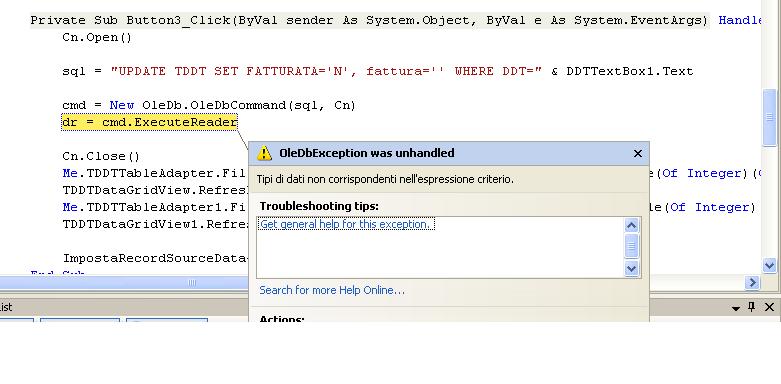
Task: Click the troubleshooting tips scroll down arrow
Action: coord(631,269)
